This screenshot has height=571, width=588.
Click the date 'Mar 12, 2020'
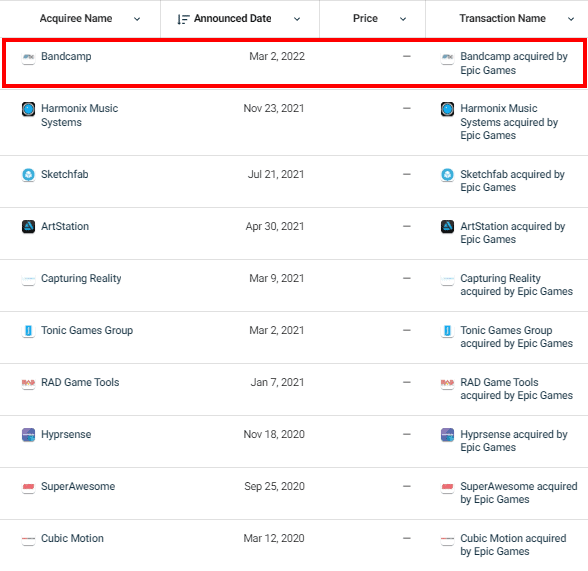click(x=274, y=538)
